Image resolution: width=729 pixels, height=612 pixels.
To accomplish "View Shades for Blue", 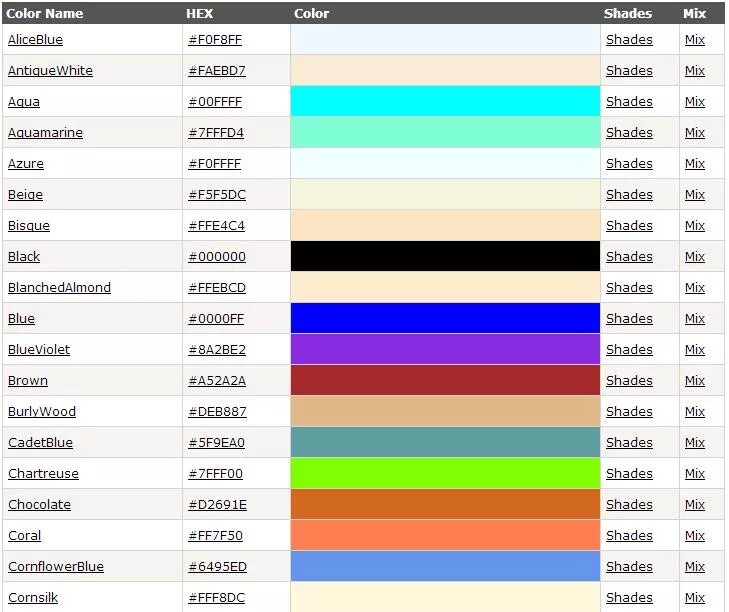I will pos(630,319).
